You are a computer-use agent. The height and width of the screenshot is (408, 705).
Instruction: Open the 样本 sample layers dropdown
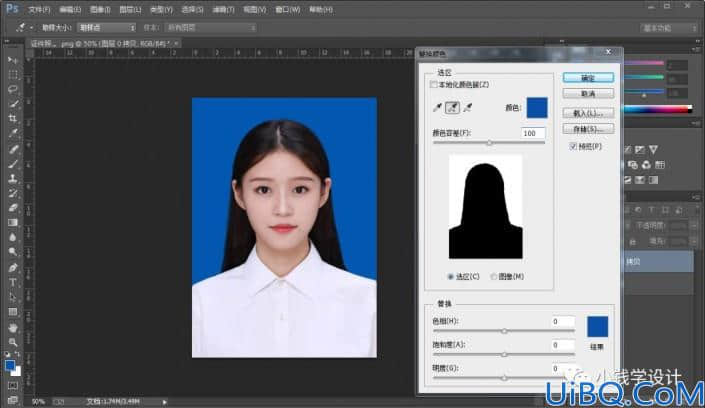coord(210,28)
